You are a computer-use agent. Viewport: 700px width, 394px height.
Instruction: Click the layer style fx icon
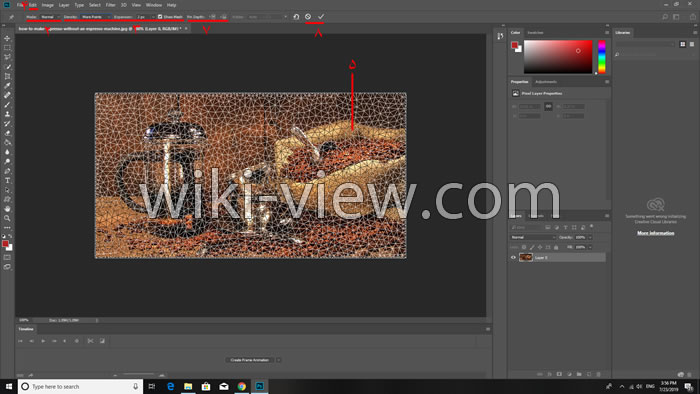coord(550,374)
